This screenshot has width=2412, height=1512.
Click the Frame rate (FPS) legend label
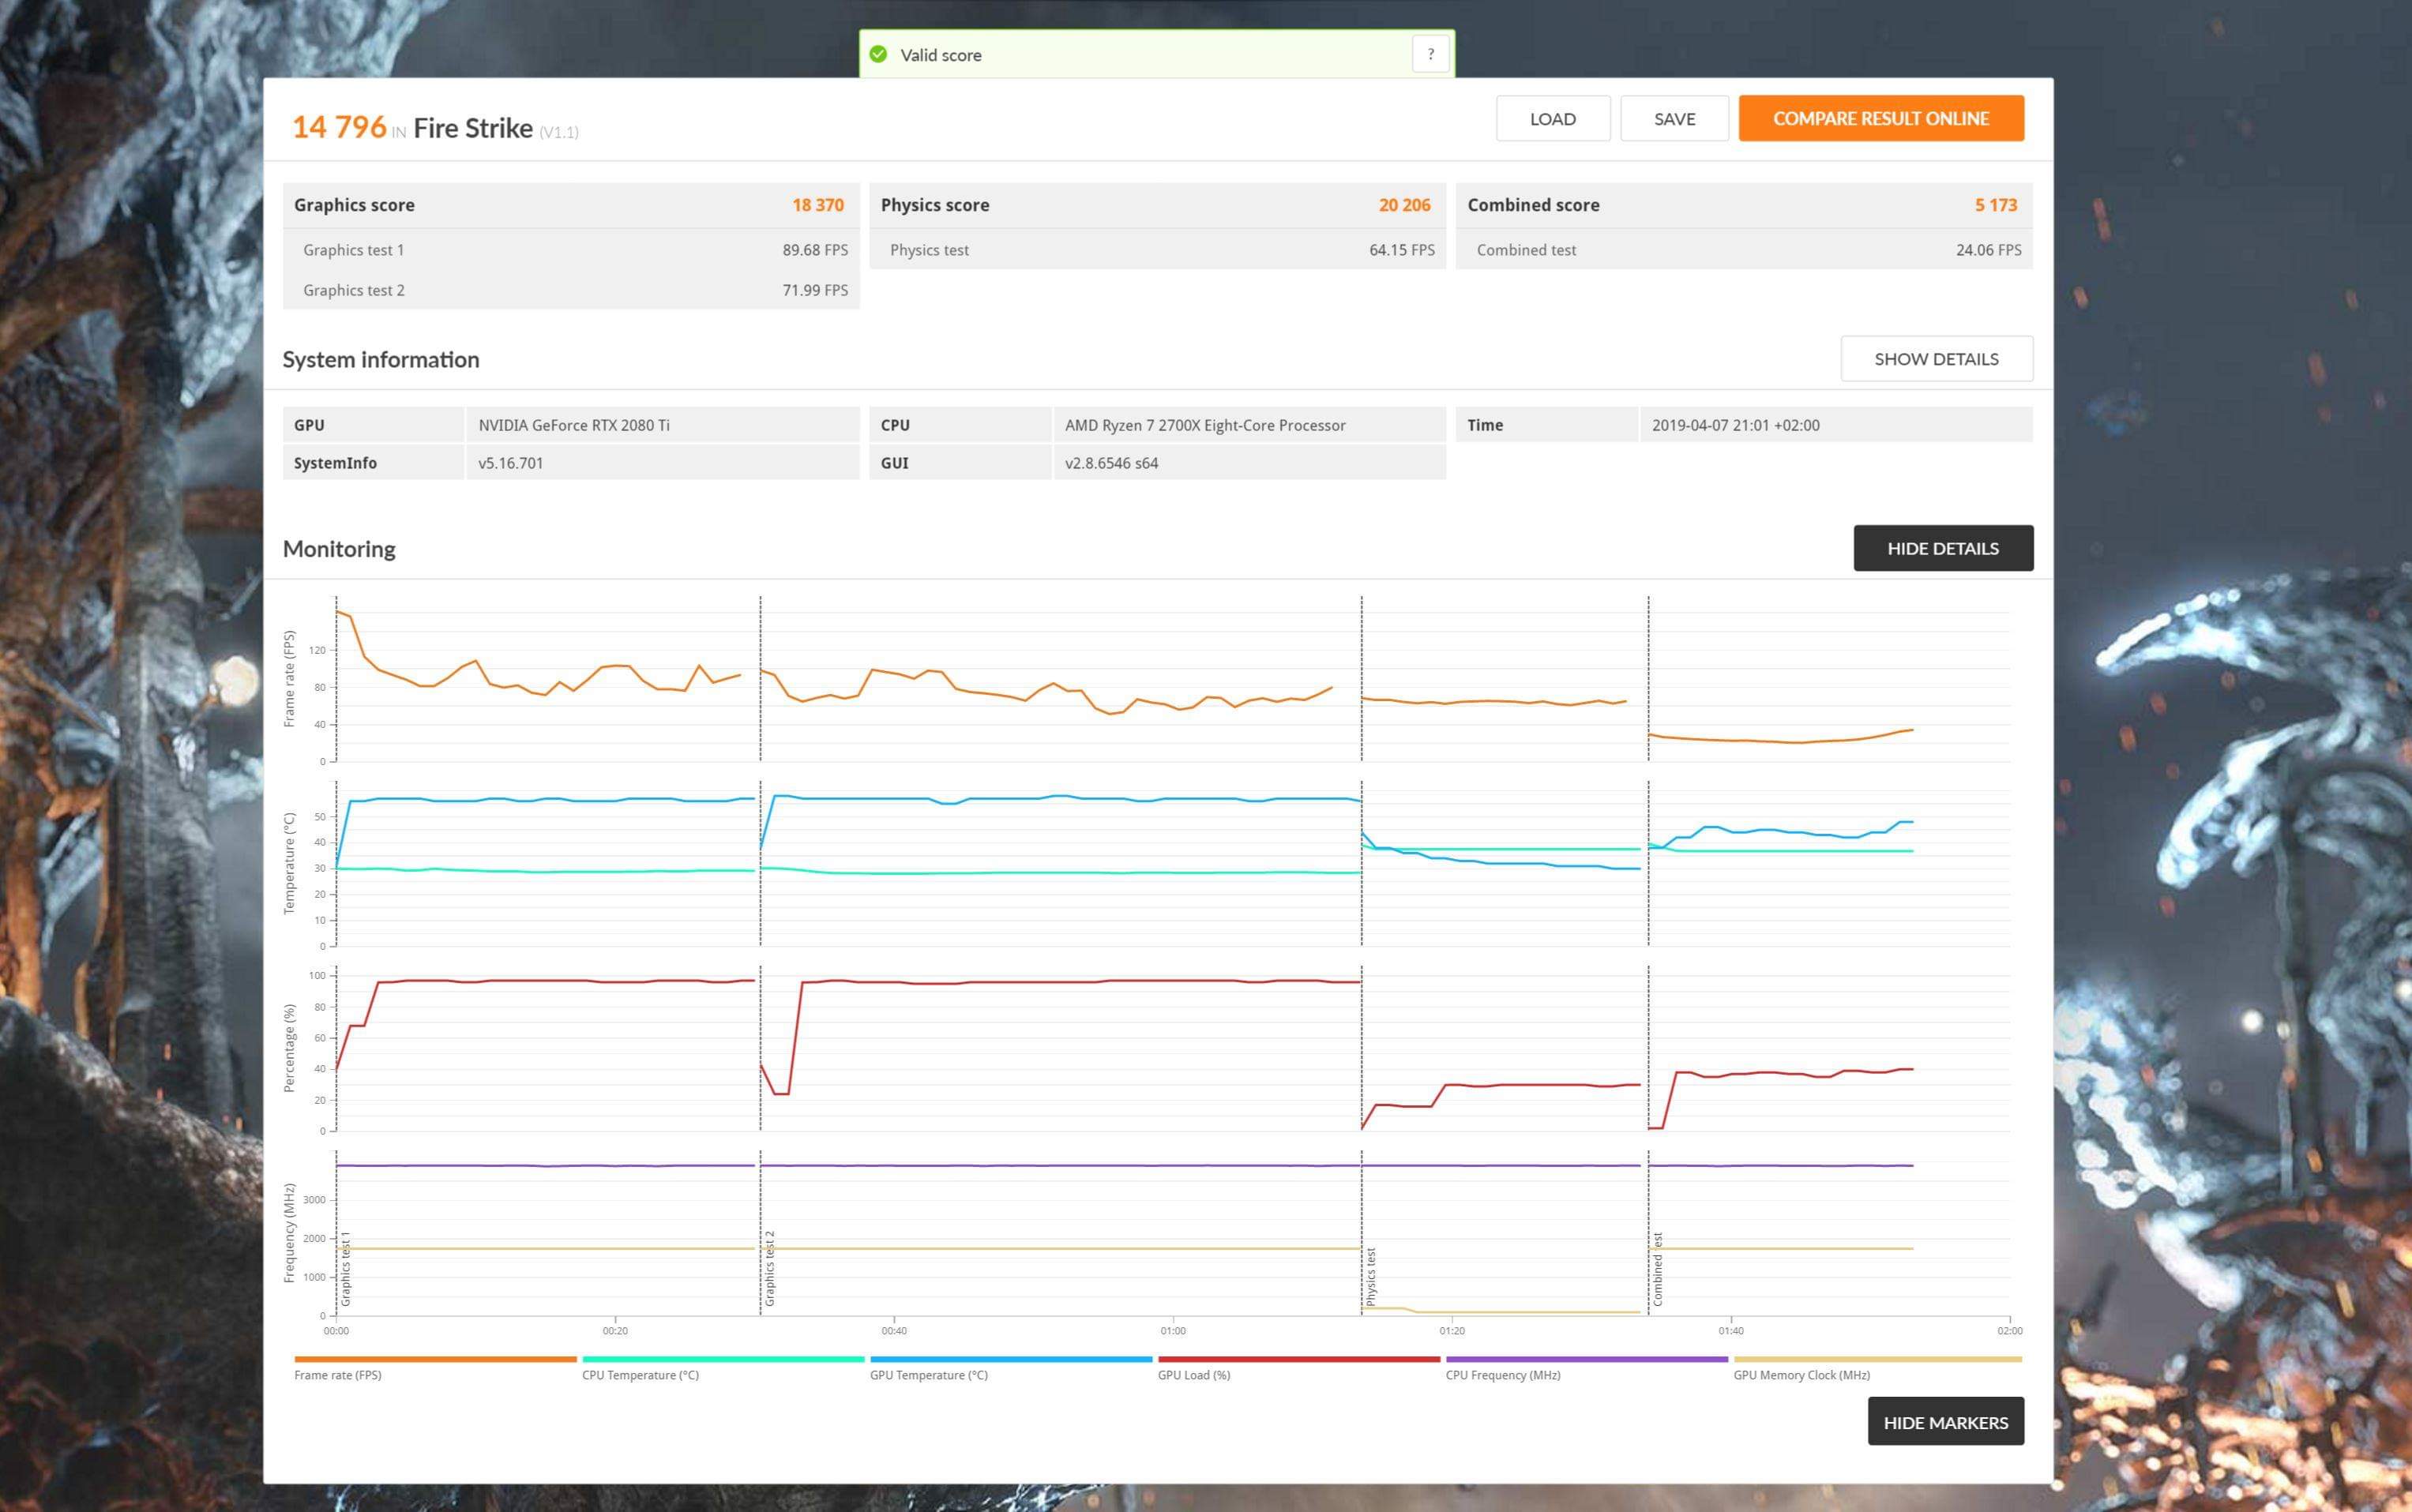337,1375
